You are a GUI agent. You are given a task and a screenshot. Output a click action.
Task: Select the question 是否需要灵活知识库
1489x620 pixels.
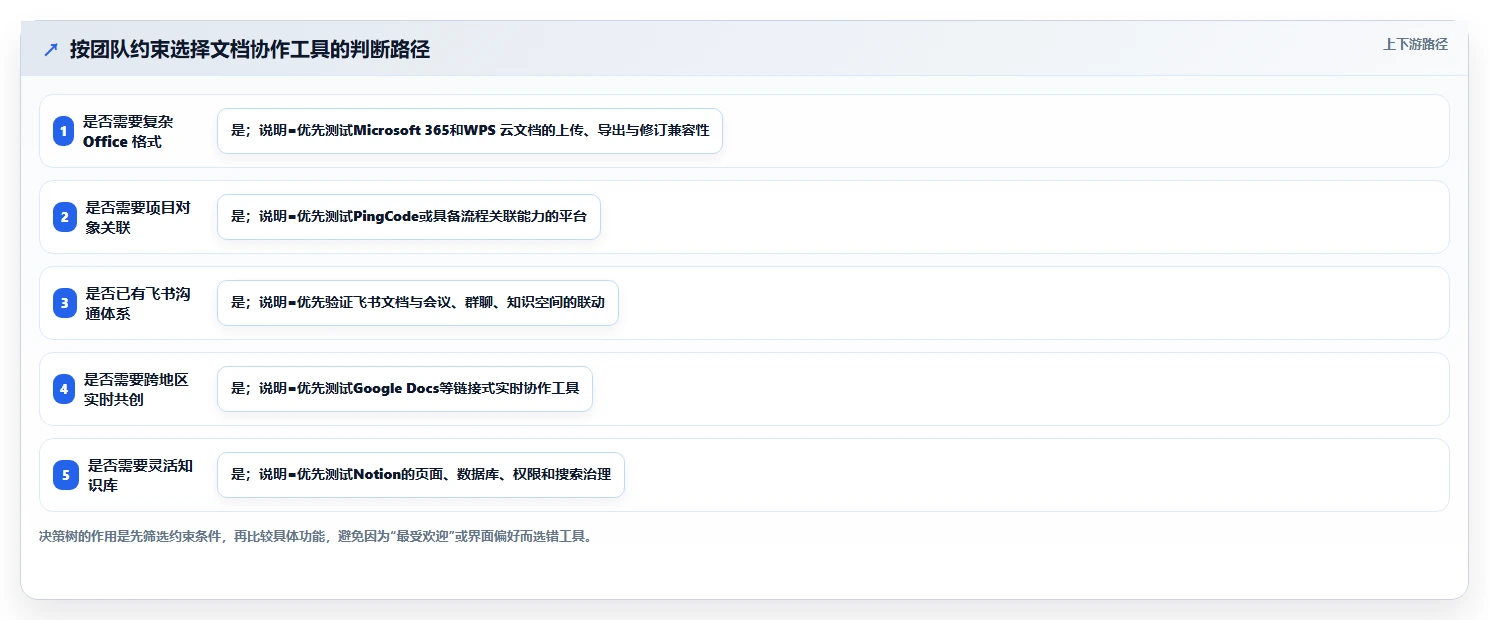[x=140, y=475]
